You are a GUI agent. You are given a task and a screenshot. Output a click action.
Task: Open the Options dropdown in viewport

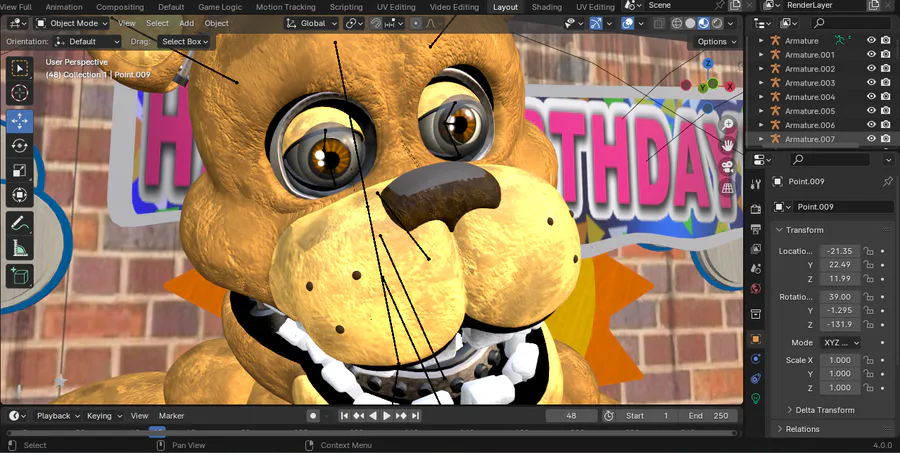(717, 41)
